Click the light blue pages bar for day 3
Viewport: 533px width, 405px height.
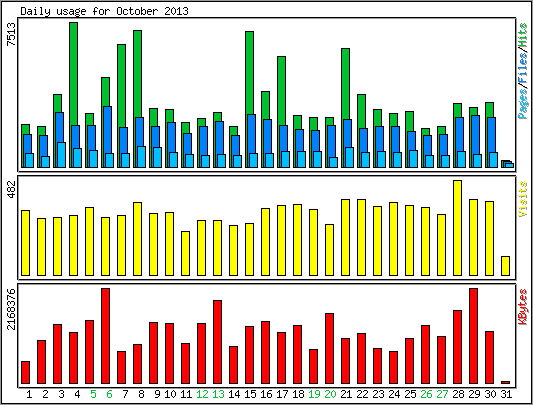pyautogui.click(x=62, y=155)
